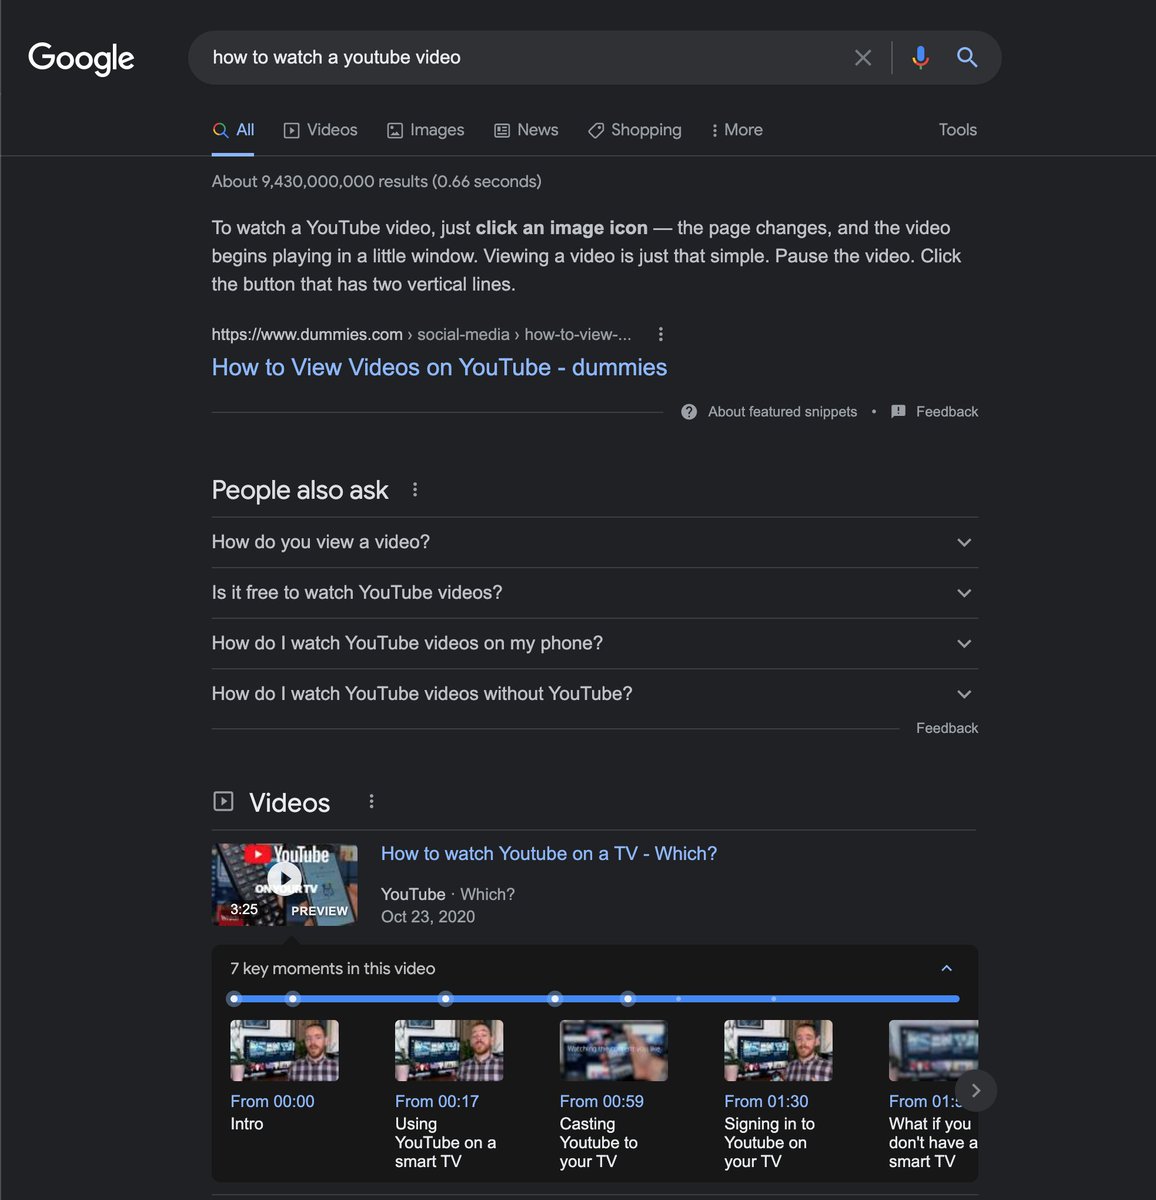Clear the search box with X icon

pyautogui.click(x=863, y=58)
